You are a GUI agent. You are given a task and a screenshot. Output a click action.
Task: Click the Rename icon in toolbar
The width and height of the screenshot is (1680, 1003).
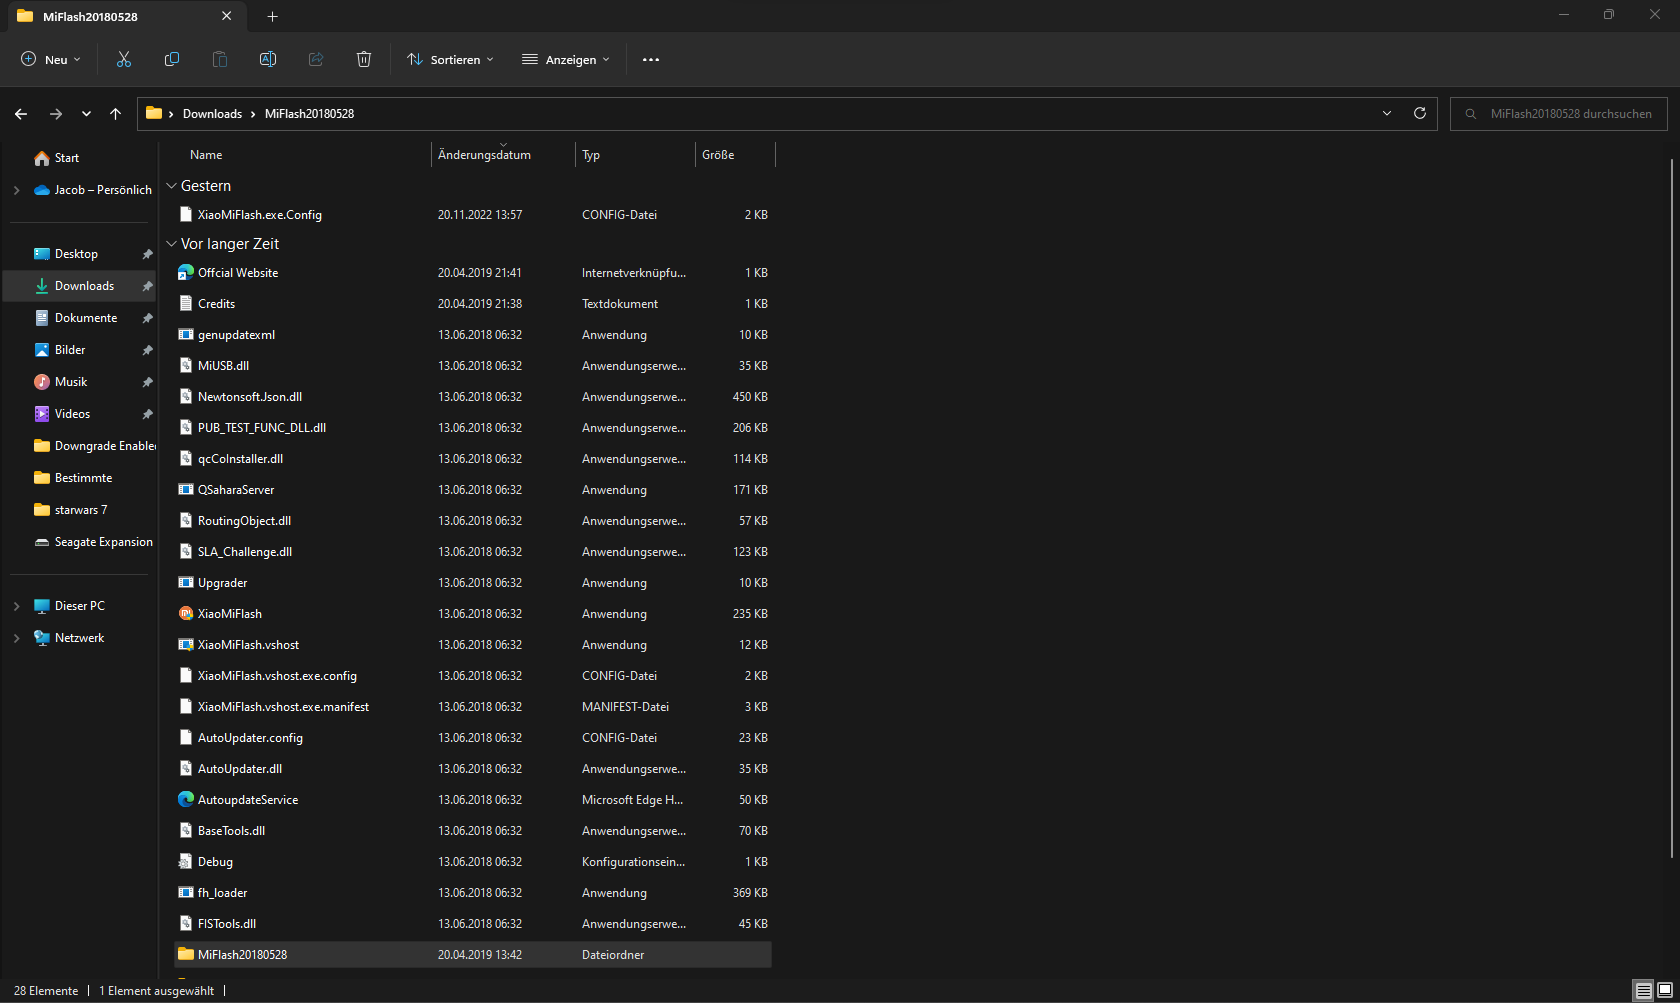pyautogui.click(x=268, y=60)
